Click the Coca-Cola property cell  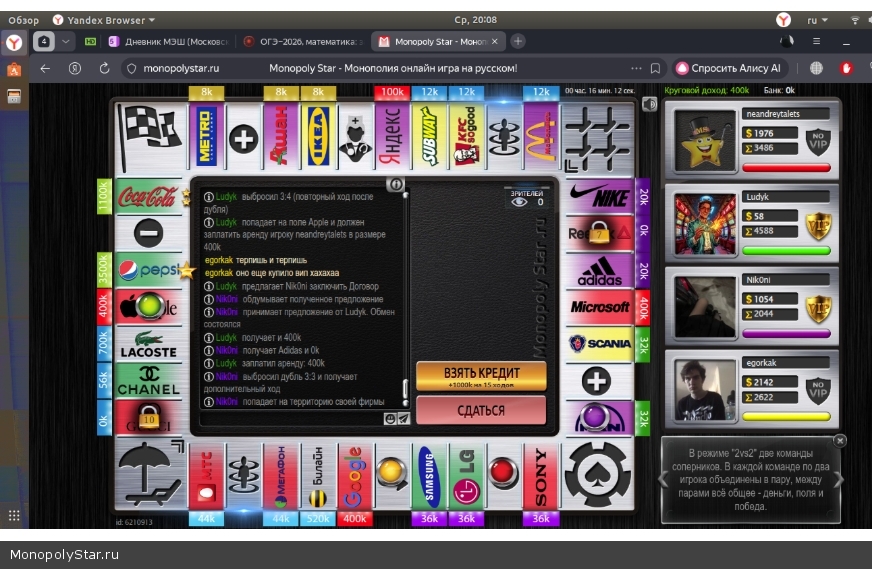coord(148,197)
